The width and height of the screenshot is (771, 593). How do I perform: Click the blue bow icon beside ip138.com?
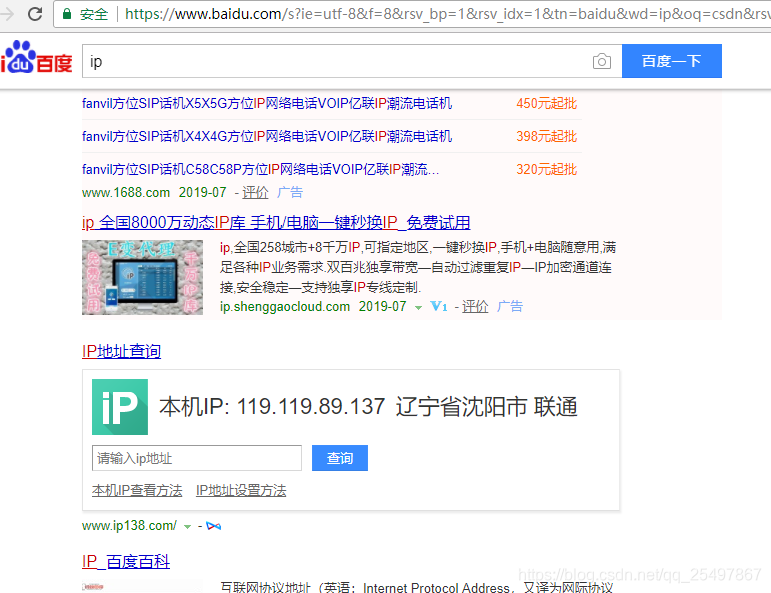(213, 526)
